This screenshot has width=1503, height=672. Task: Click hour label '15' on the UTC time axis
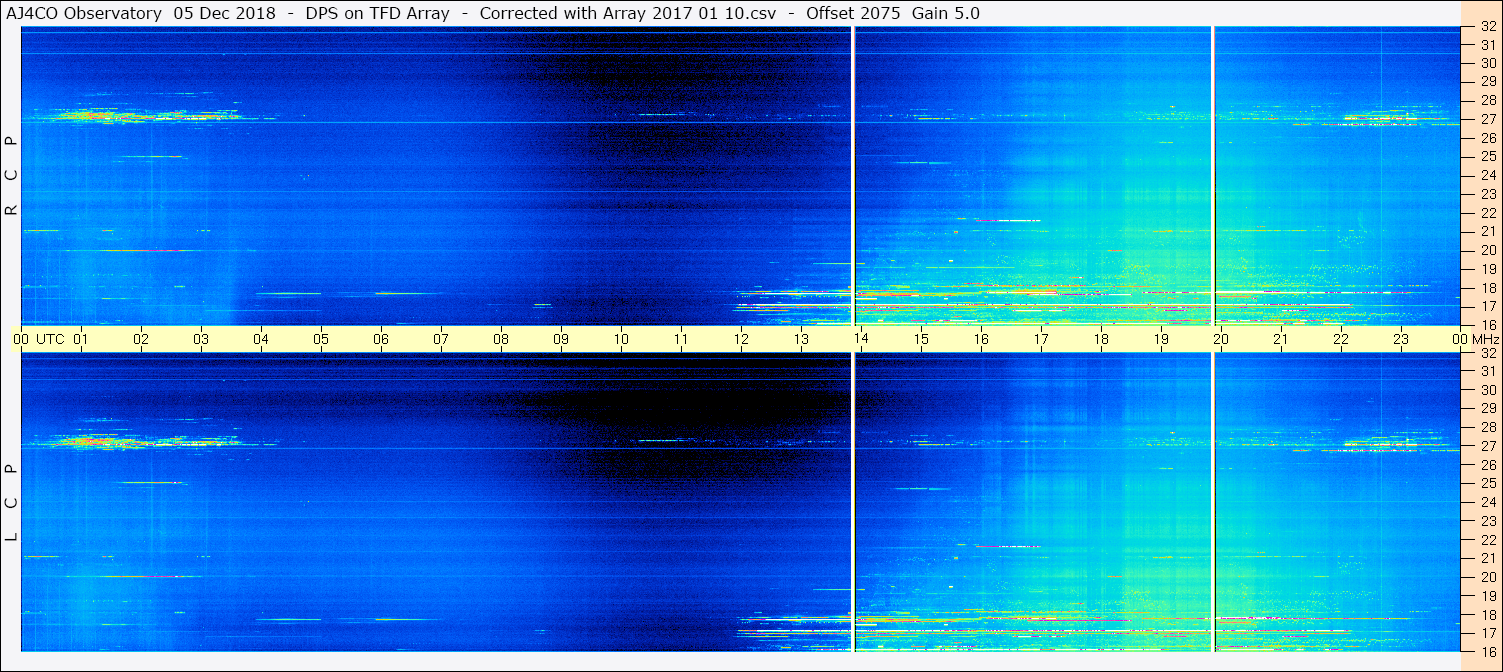coord(921,339)
